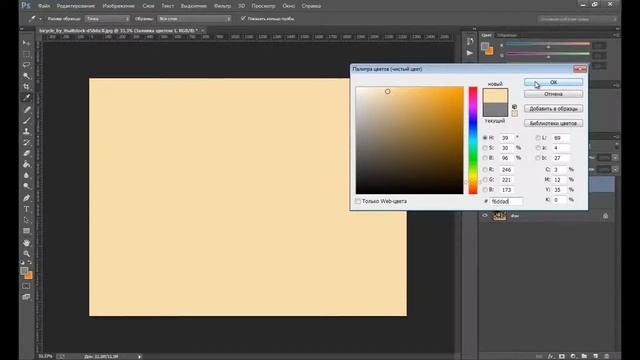Open the sample layers dropdown (Все слои)

194,19
